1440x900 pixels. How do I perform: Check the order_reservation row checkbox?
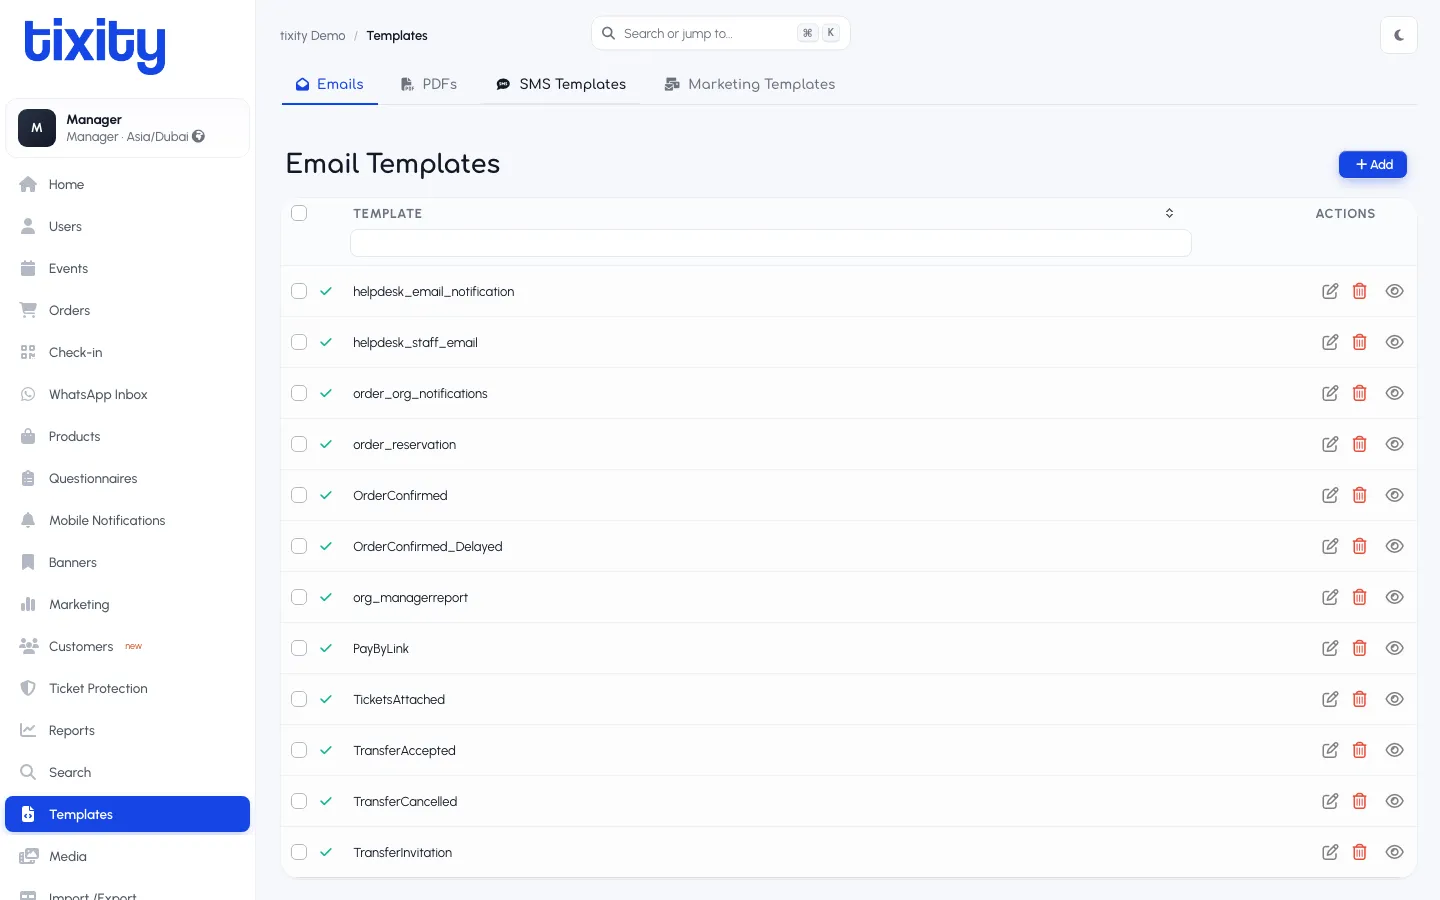[299, 444]
